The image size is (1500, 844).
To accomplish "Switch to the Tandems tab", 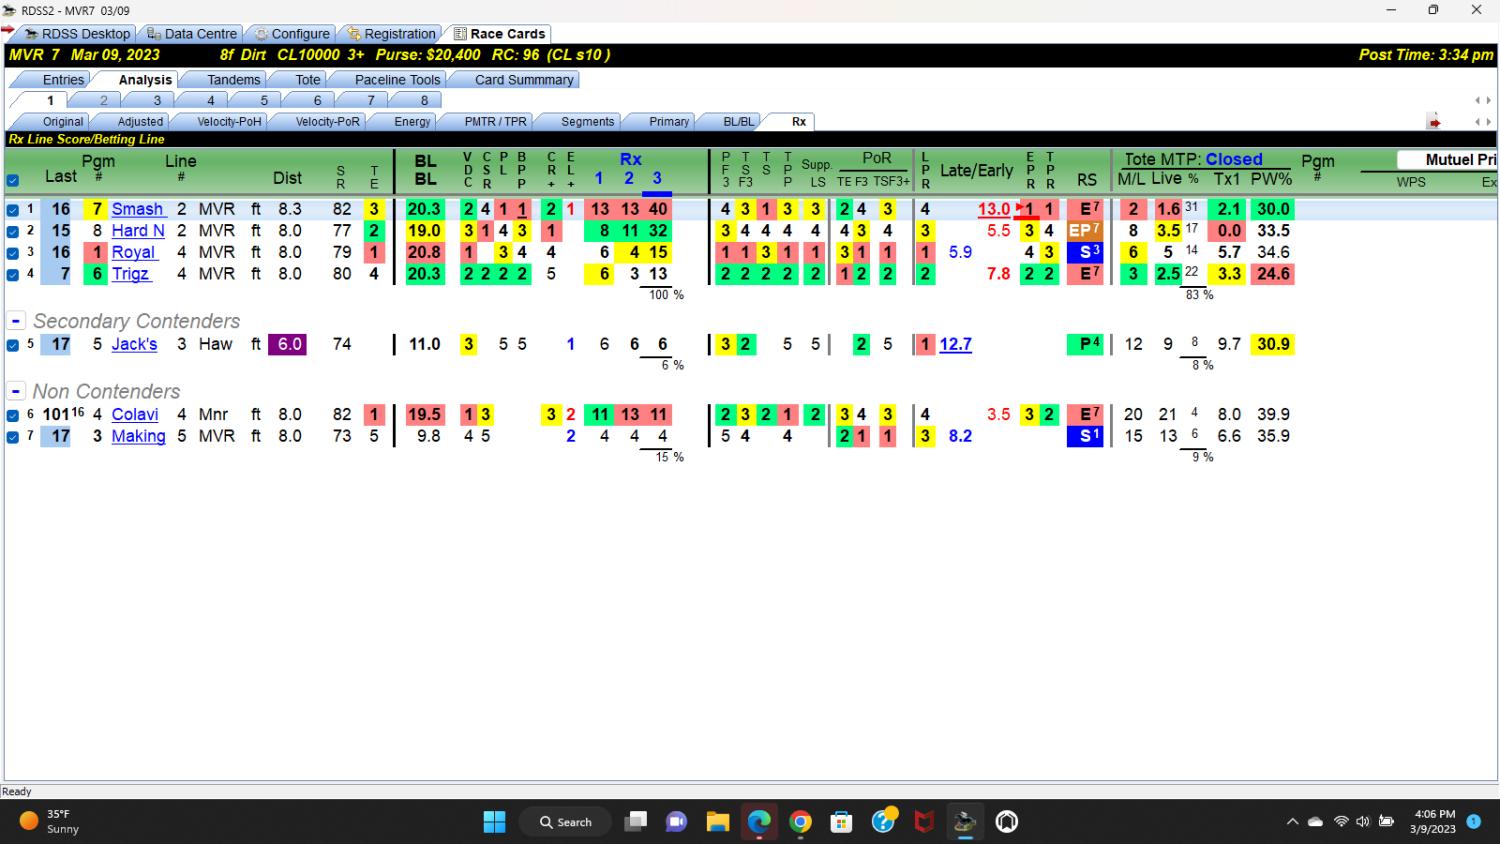I will tap(233, 79).
